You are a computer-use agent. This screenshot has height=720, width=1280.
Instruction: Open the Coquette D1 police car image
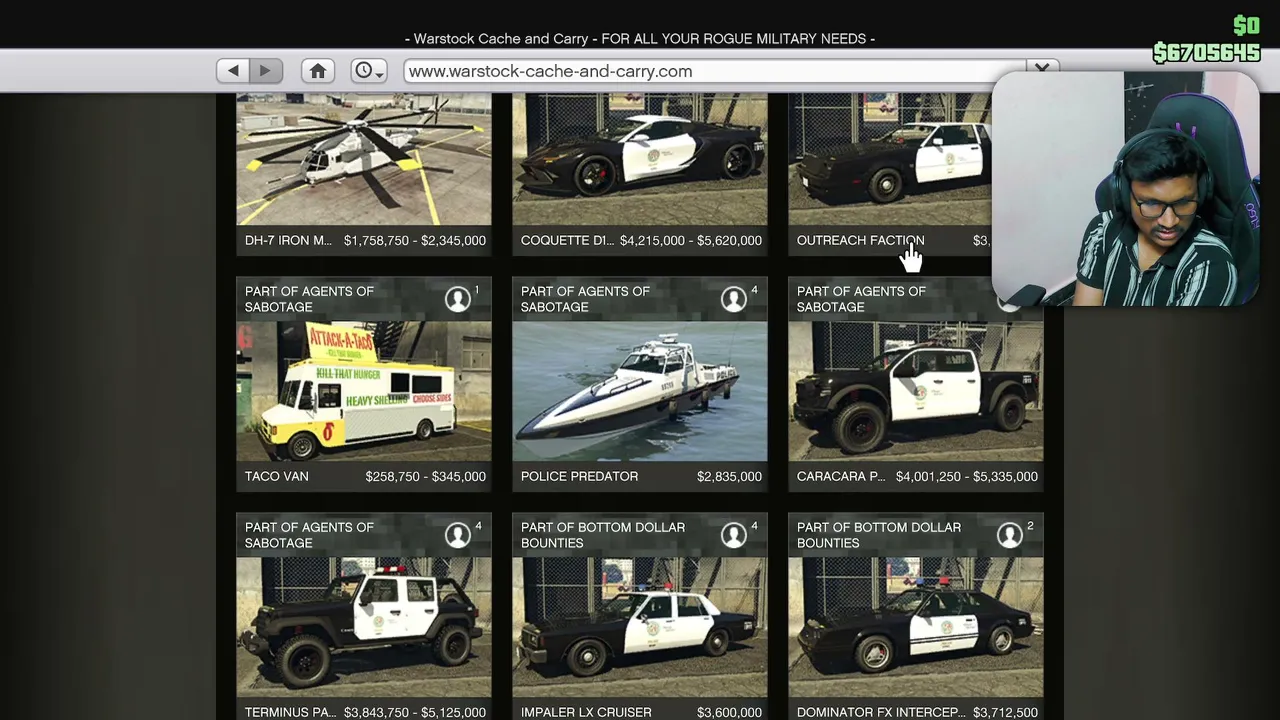point(640,160)
